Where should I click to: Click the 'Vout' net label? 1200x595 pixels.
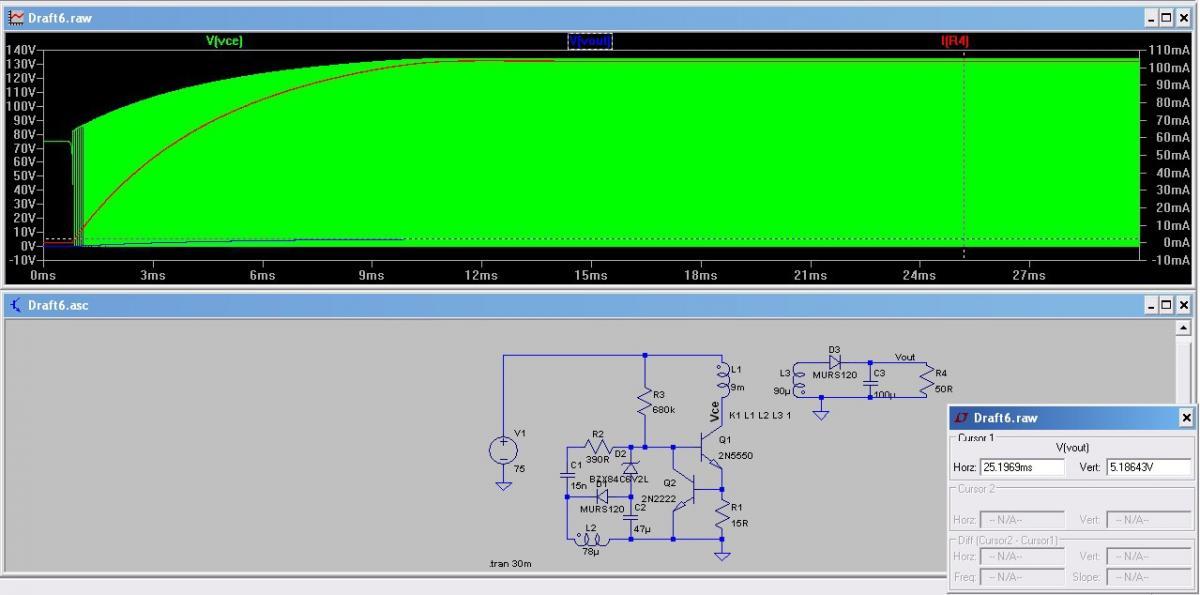[905, 357]
